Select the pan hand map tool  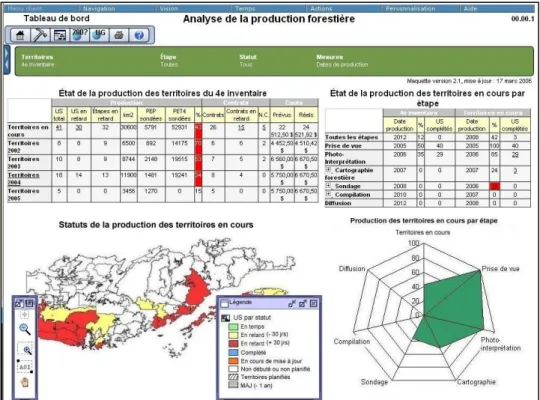point(24,382)
